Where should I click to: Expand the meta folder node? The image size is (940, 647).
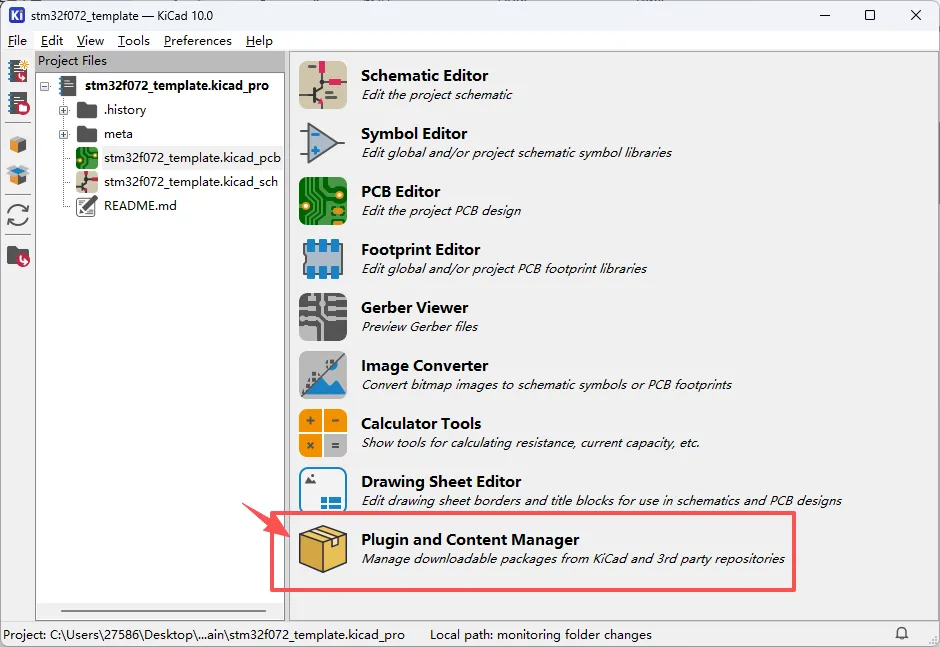(x=64, y=134)
